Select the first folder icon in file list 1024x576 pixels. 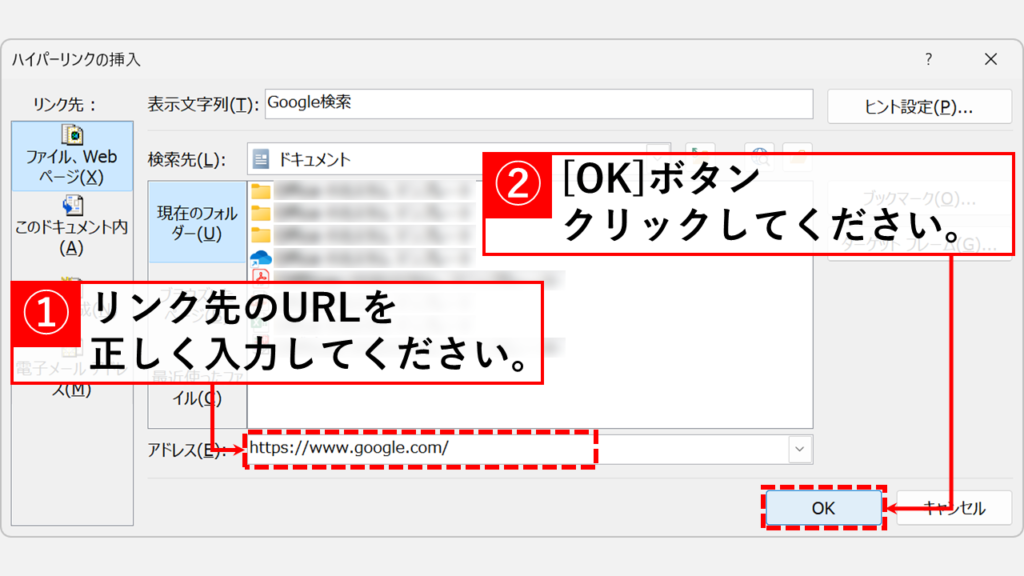[x=261, y=191]
